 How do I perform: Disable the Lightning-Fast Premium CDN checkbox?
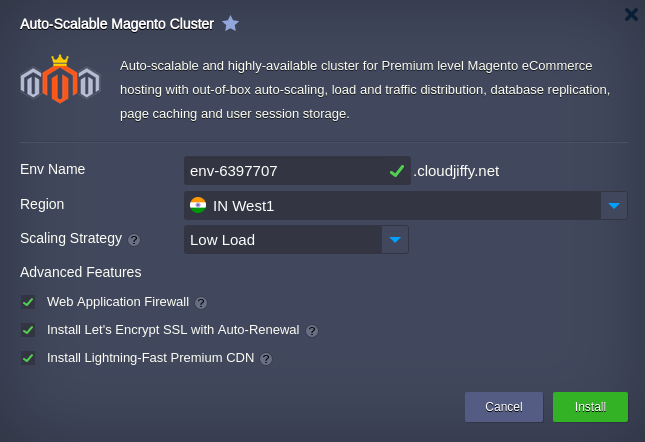coord(28,358)
